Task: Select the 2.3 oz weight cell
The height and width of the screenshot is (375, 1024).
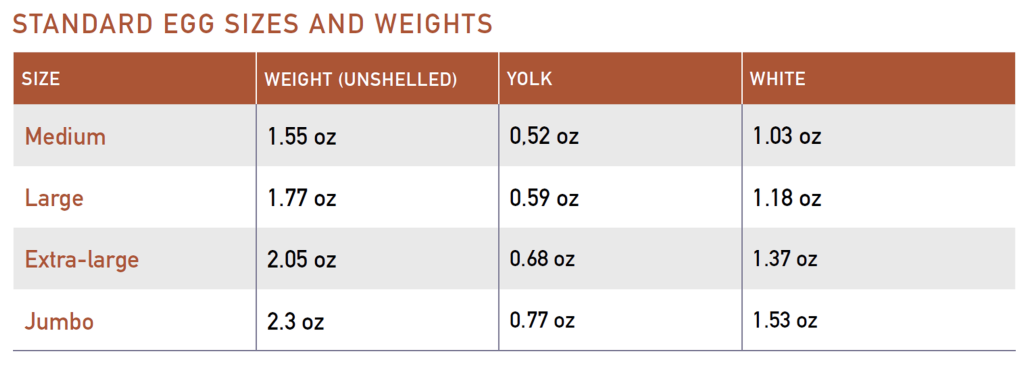Action: click(x=296, y=321)
